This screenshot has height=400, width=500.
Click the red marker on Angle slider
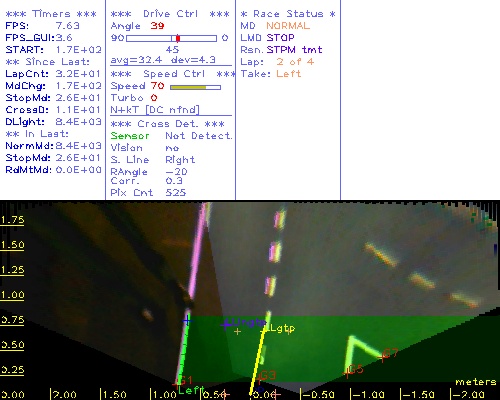tap(178, 38)
